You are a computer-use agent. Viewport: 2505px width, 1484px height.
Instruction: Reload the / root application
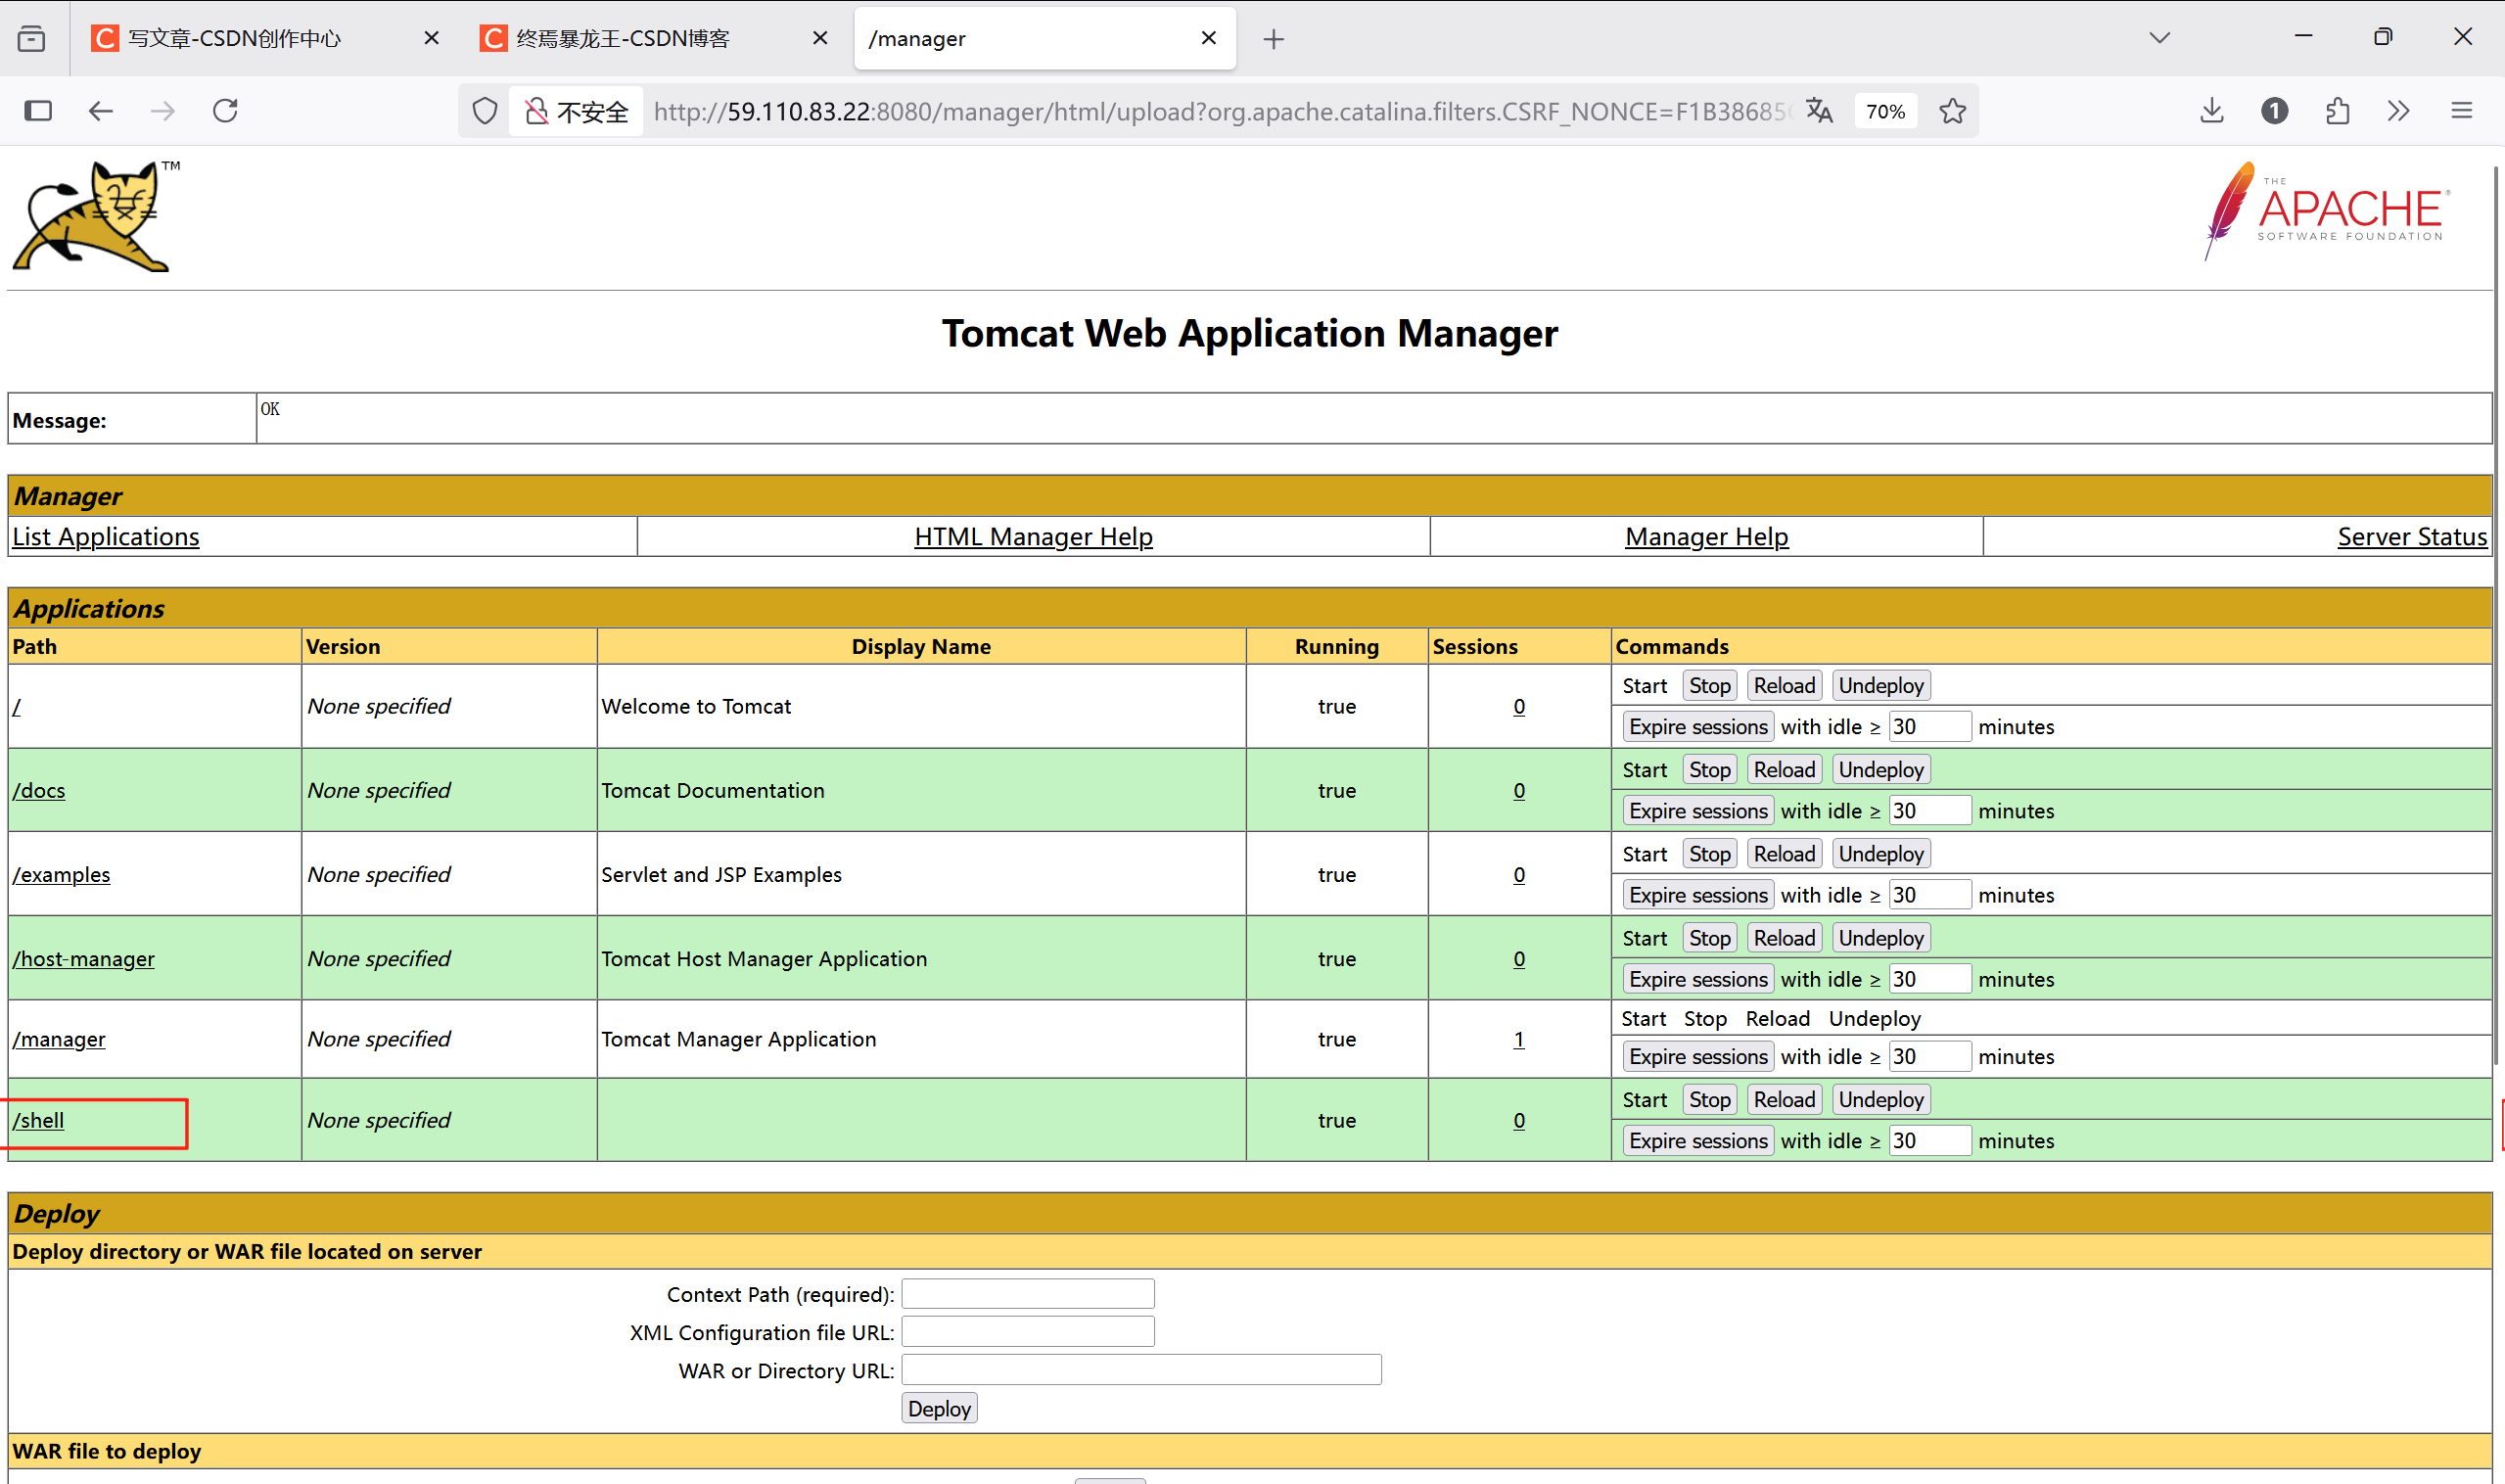[1784, 685]
